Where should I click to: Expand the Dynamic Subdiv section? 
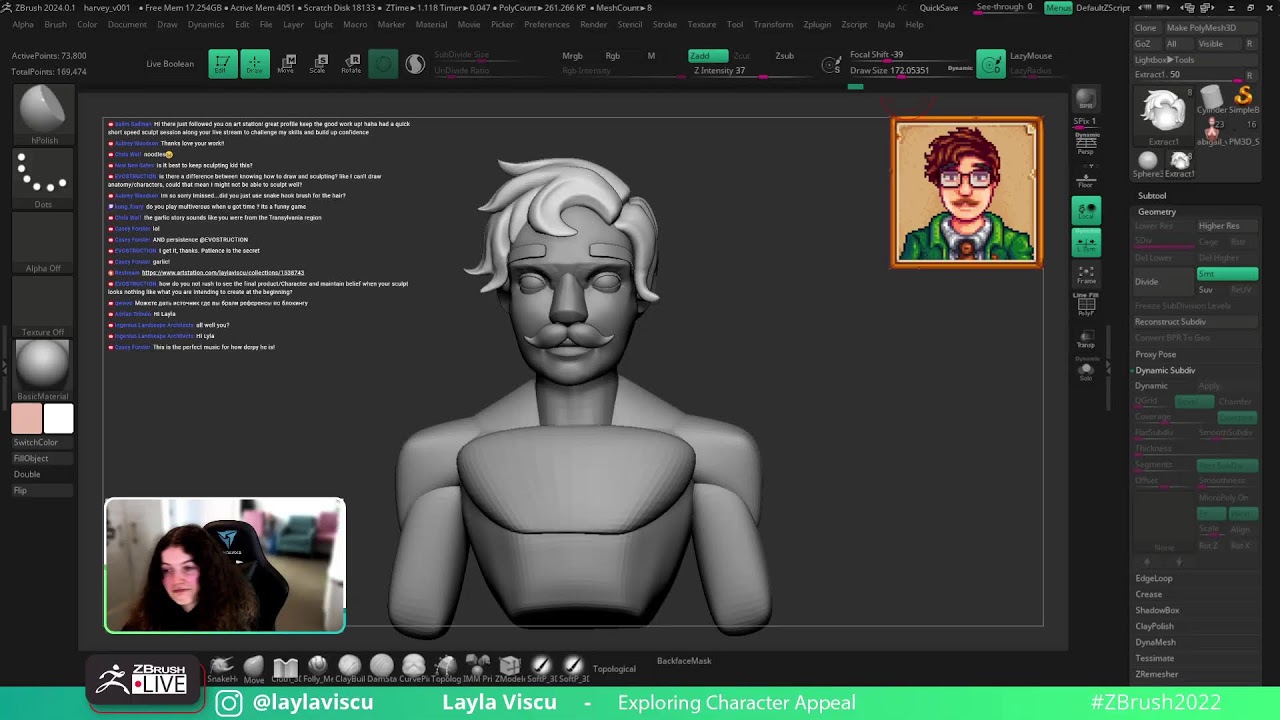coord(1165,370)
